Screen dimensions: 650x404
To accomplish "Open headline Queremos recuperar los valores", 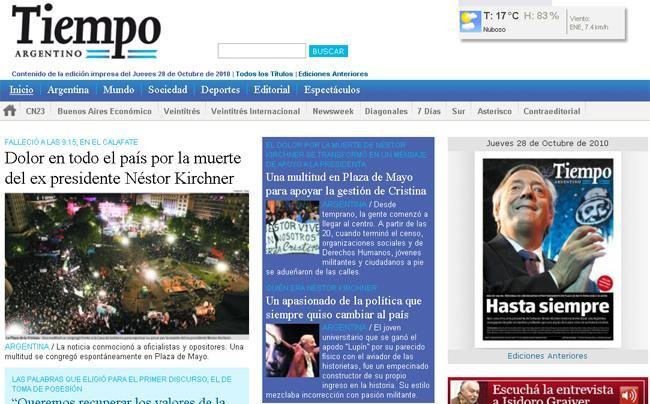I will 121,400.
